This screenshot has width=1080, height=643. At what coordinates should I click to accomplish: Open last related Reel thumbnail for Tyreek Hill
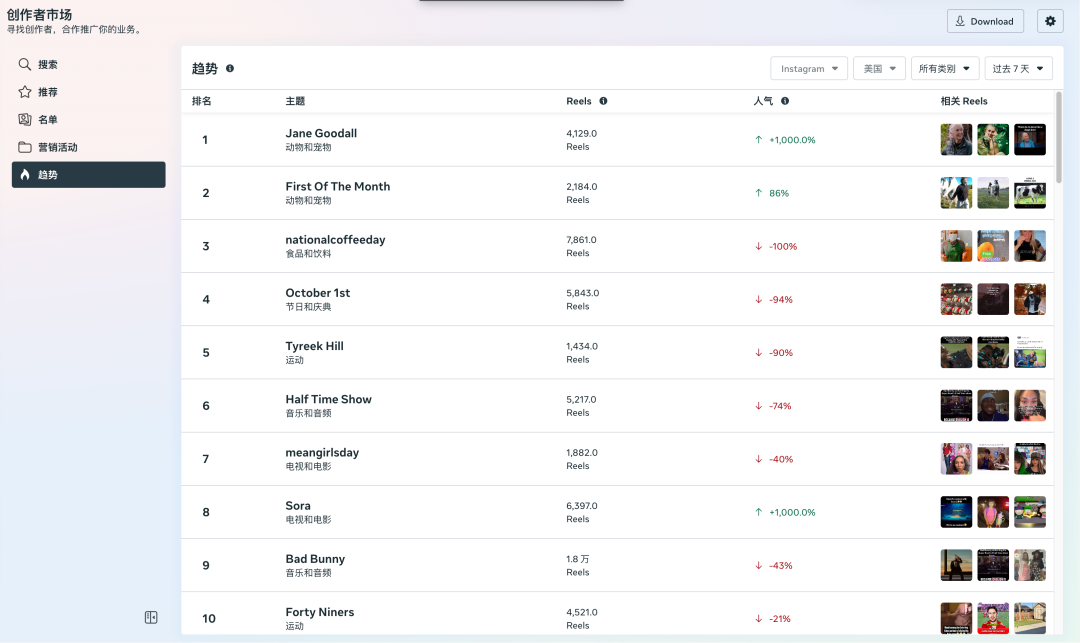click(x=1030, y=353)
